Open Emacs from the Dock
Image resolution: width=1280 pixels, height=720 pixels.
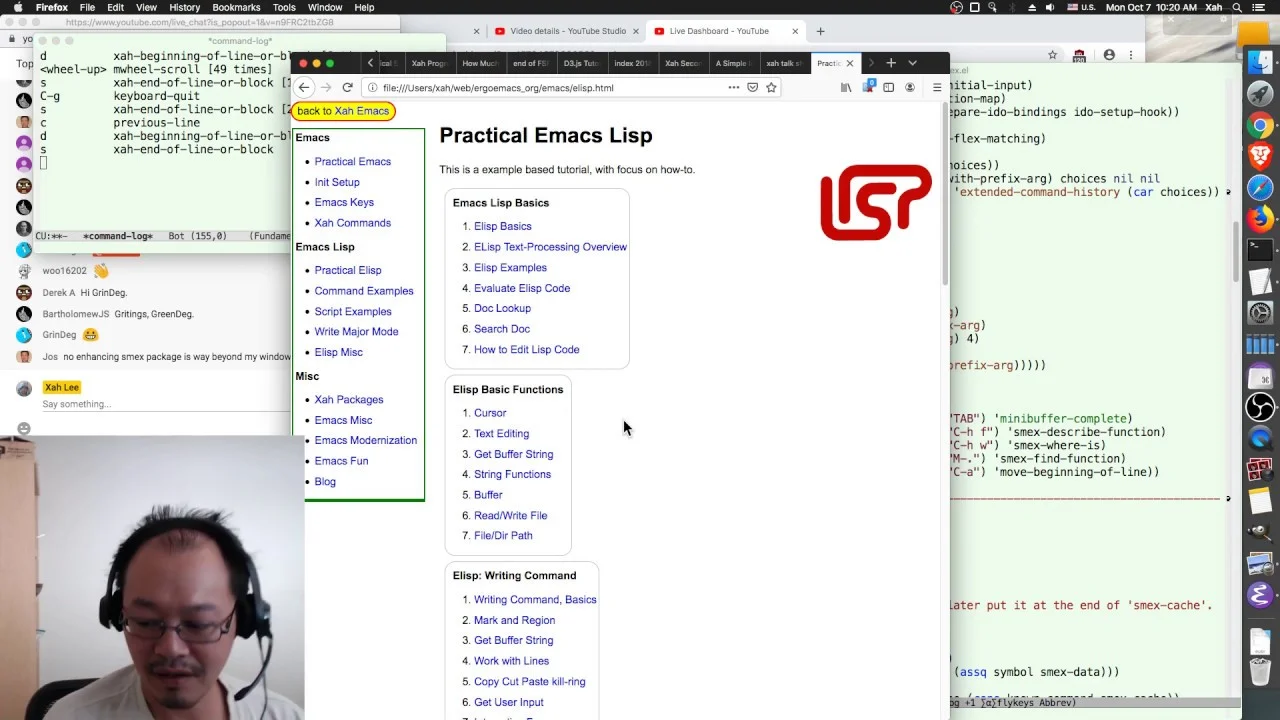(1260, 595)
